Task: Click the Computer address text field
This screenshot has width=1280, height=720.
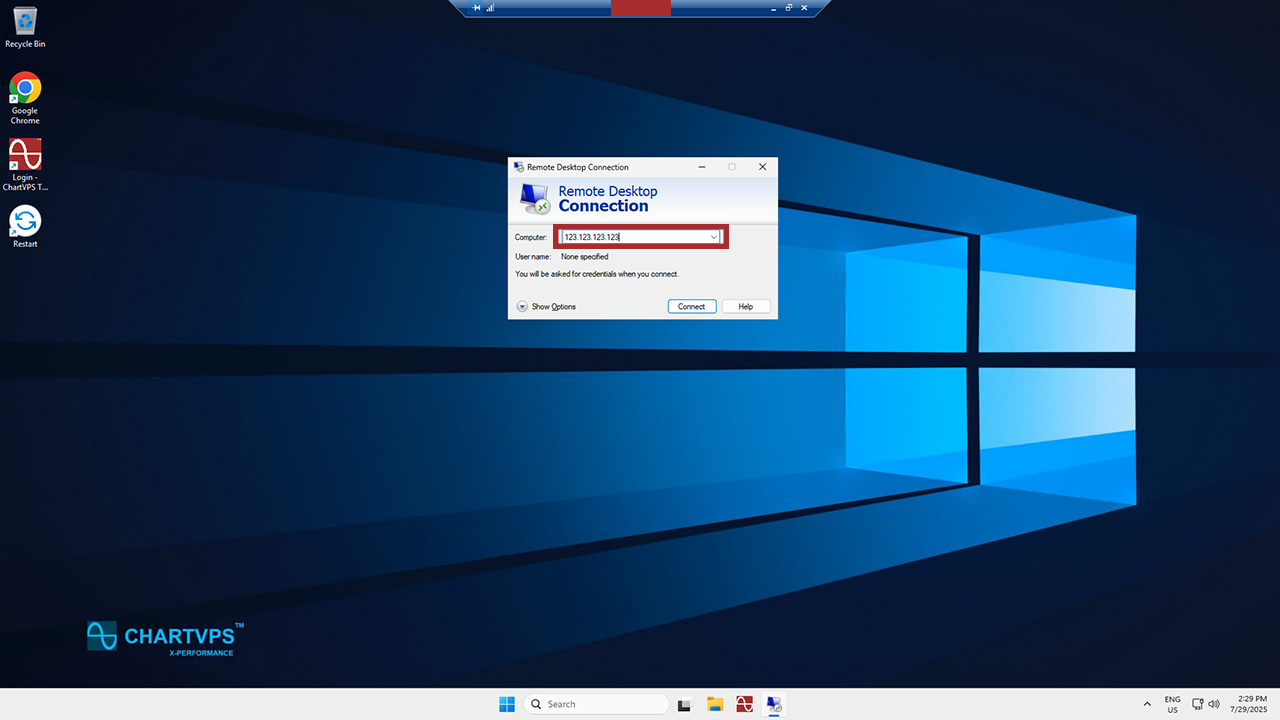Action: pyautogui.click(x=634, y=237)
